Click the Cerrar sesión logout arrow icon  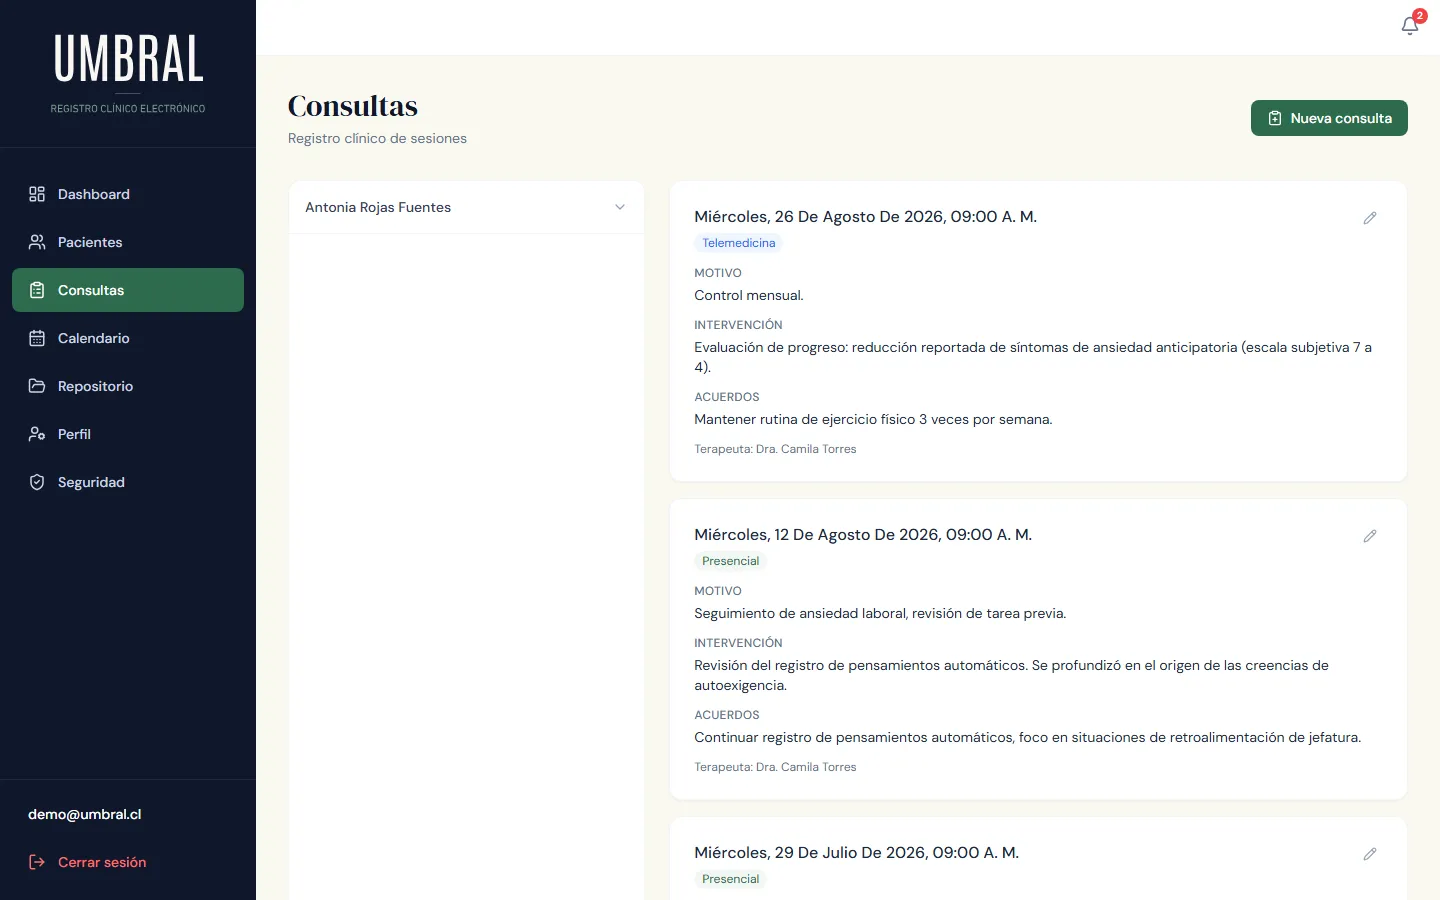click(x=37, y=862)
